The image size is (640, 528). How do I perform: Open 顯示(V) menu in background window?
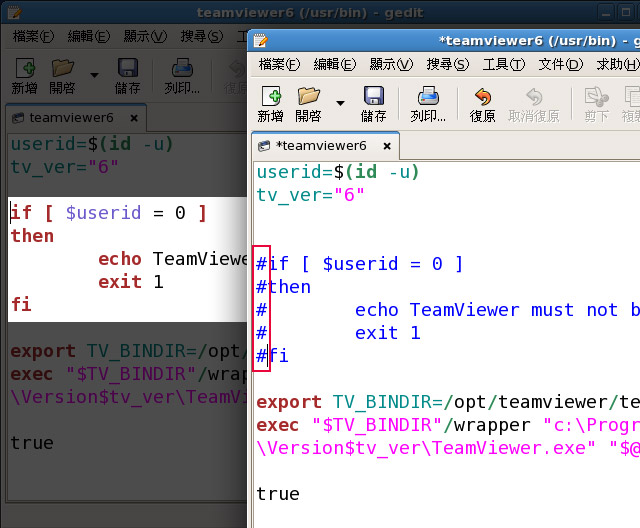click(x=145, y=37)
